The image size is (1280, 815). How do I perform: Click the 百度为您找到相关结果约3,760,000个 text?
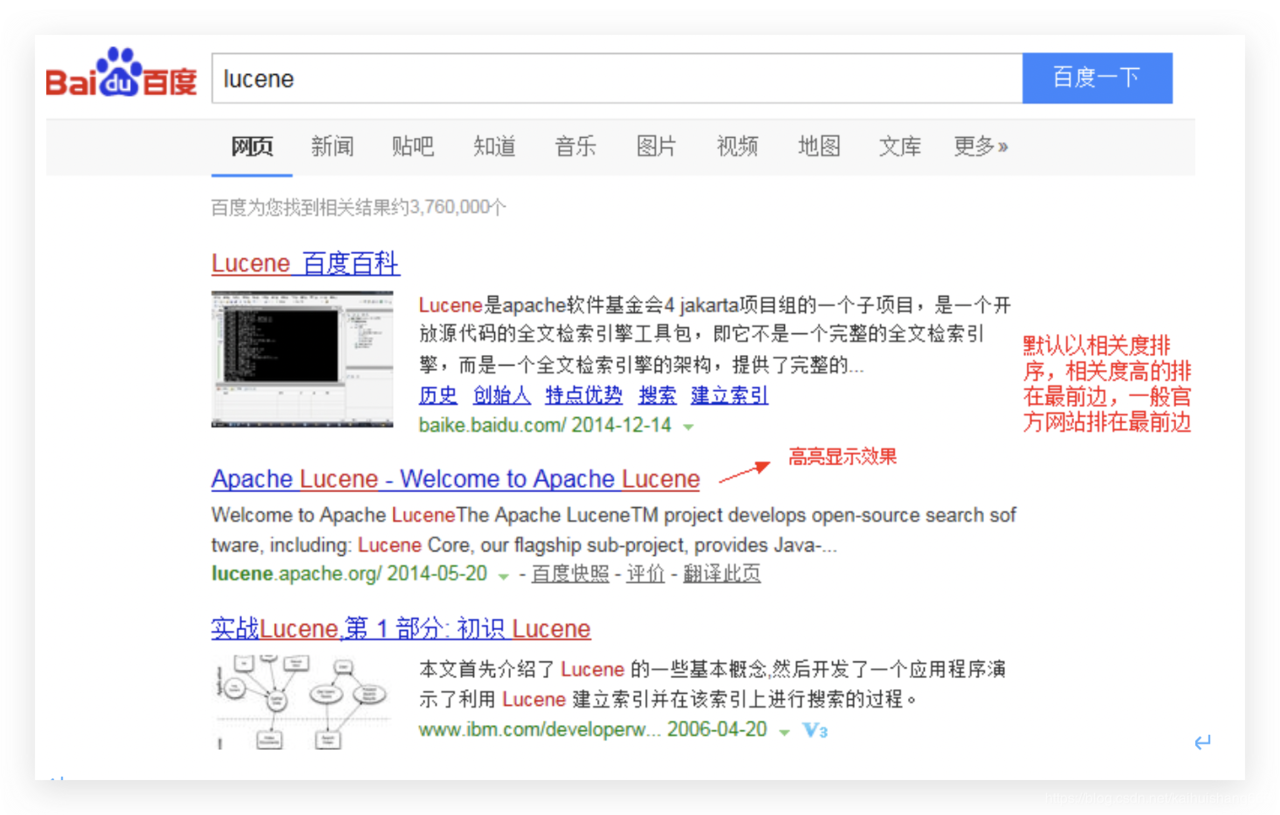coord(359,208)
